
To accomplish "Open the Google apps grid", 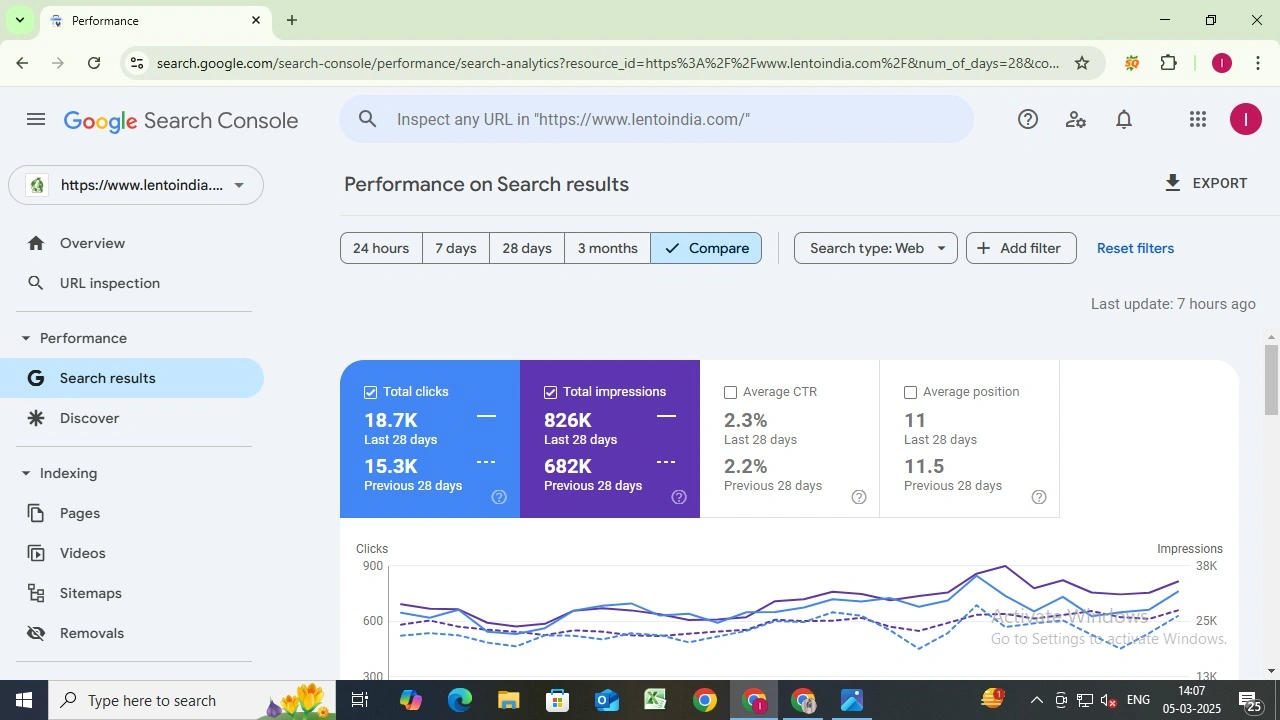I will (1198, 120).
